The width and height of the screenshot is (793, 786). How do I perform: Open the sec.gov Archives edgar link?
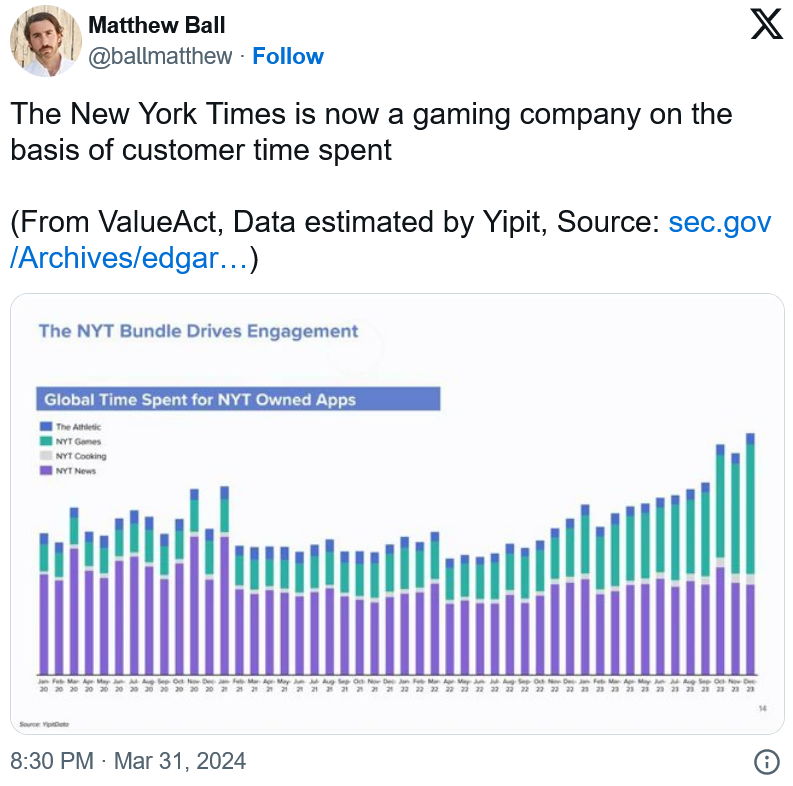[x=390, y=240]
